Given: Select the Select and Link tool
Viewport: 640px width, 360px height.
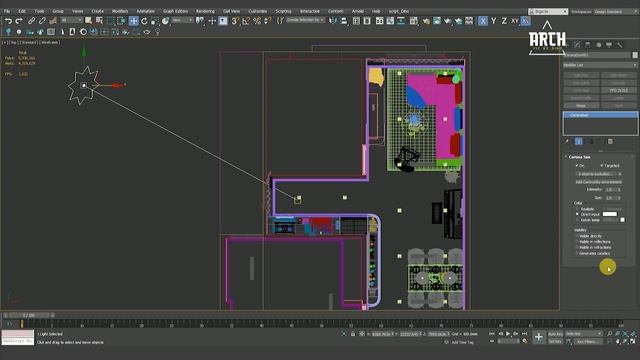Looking at the screenshot, I should pos(31,21).
